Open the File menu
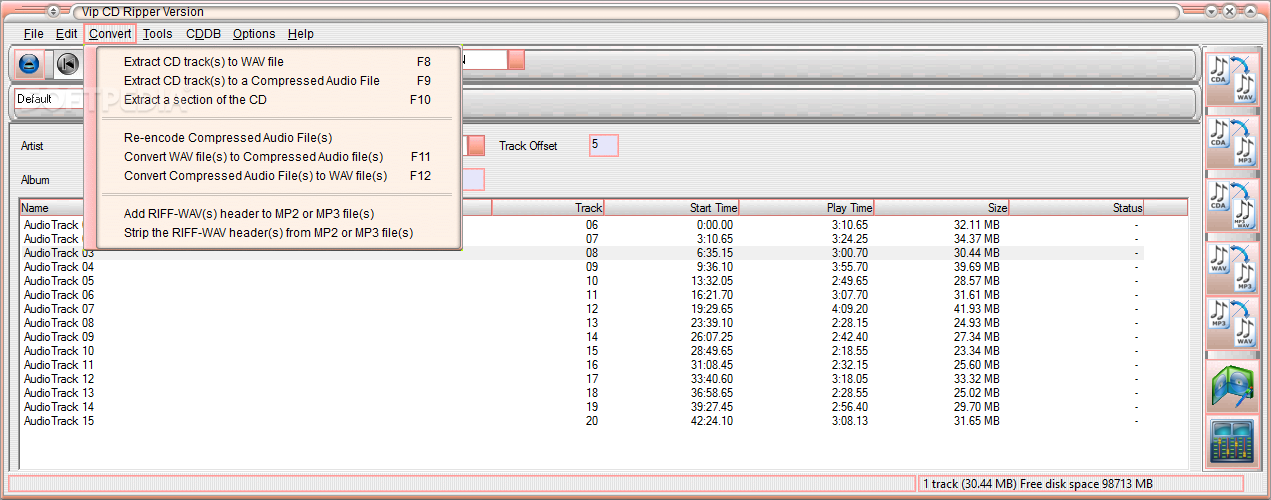Viewport: 1271px width, 500px height. coord(33,34)
